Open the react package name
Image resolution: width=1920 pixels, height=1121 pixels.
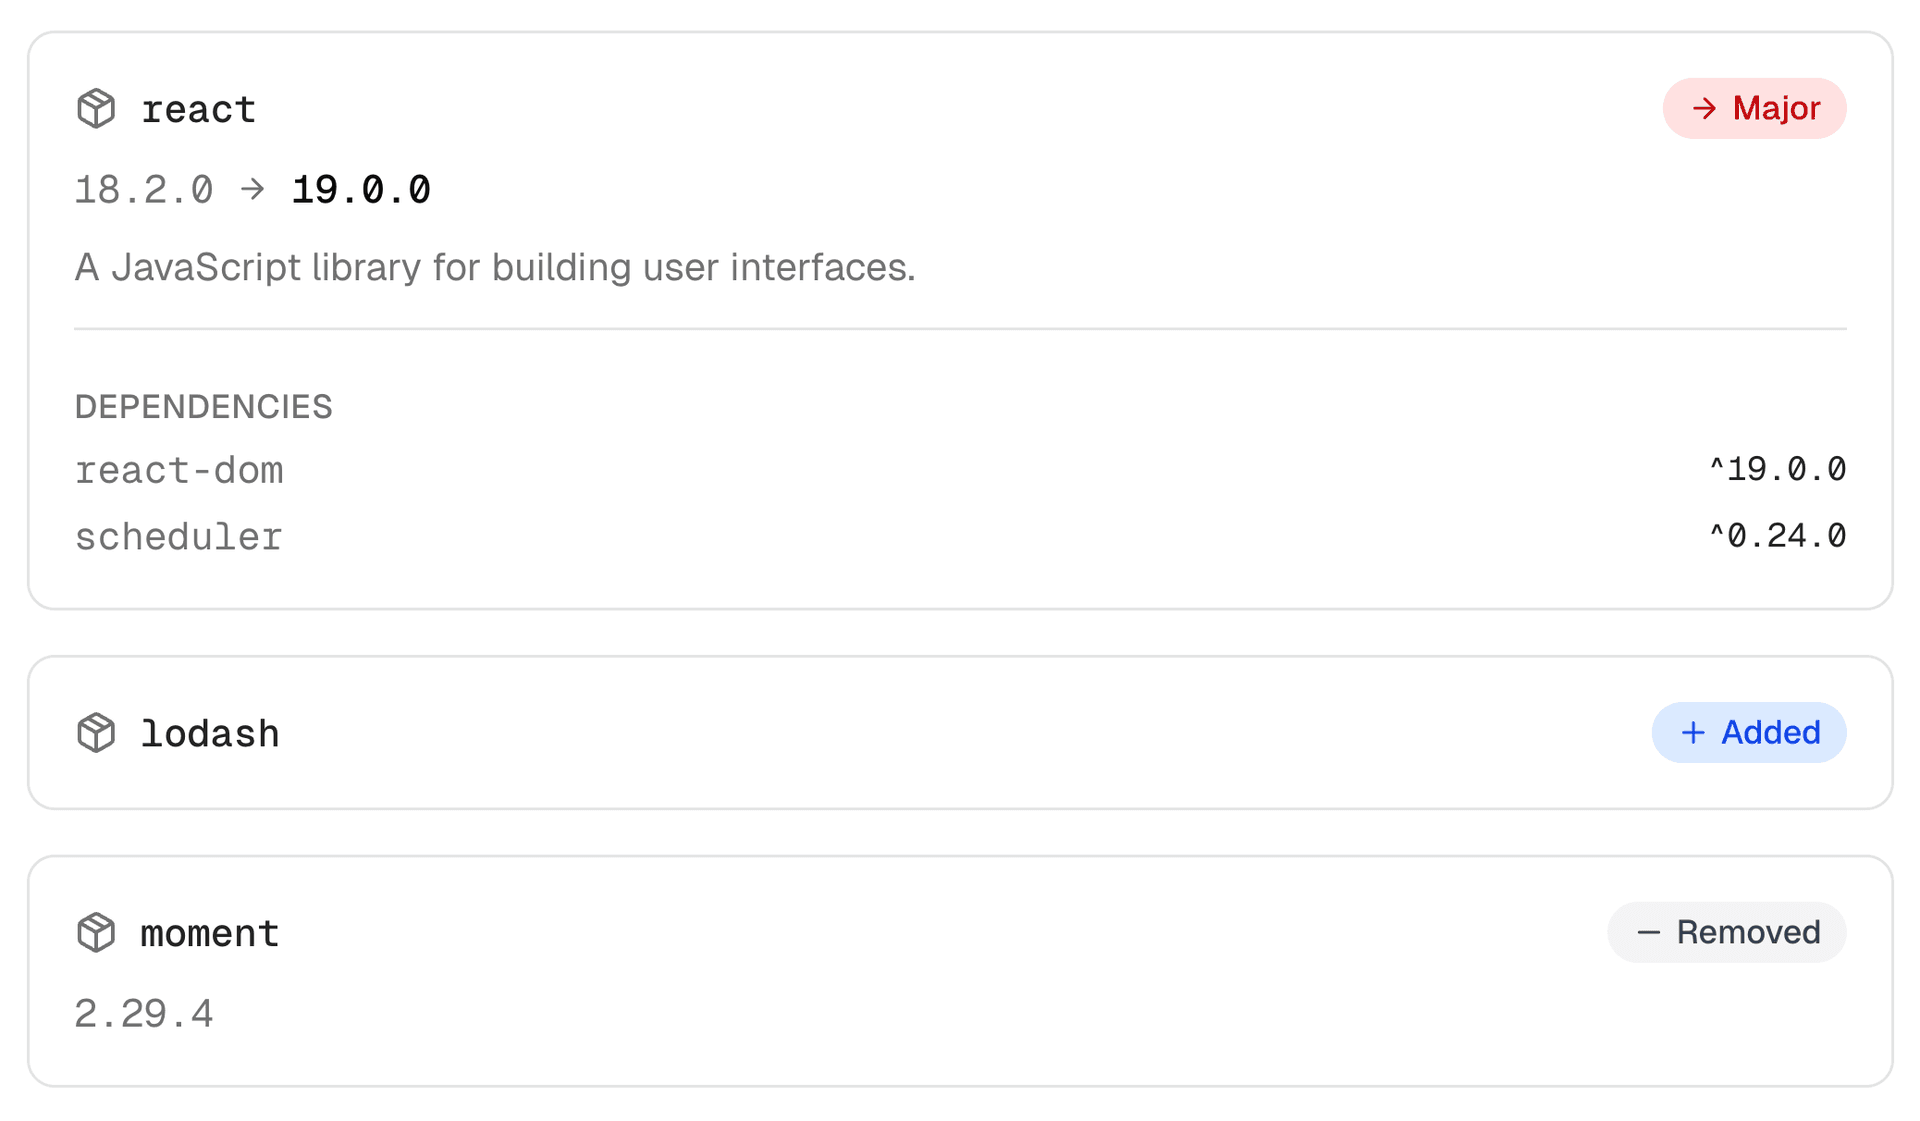click(198, 109)
